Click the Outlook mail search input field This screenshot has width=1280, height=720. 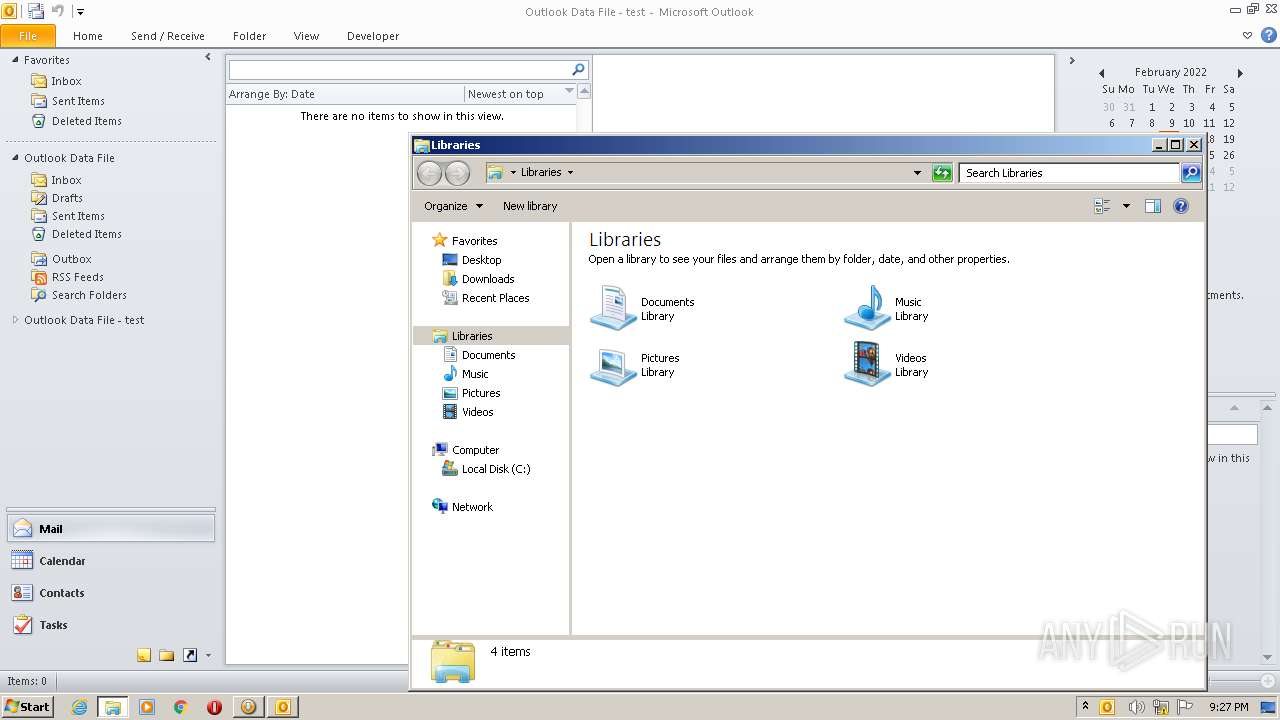[399, 70]
